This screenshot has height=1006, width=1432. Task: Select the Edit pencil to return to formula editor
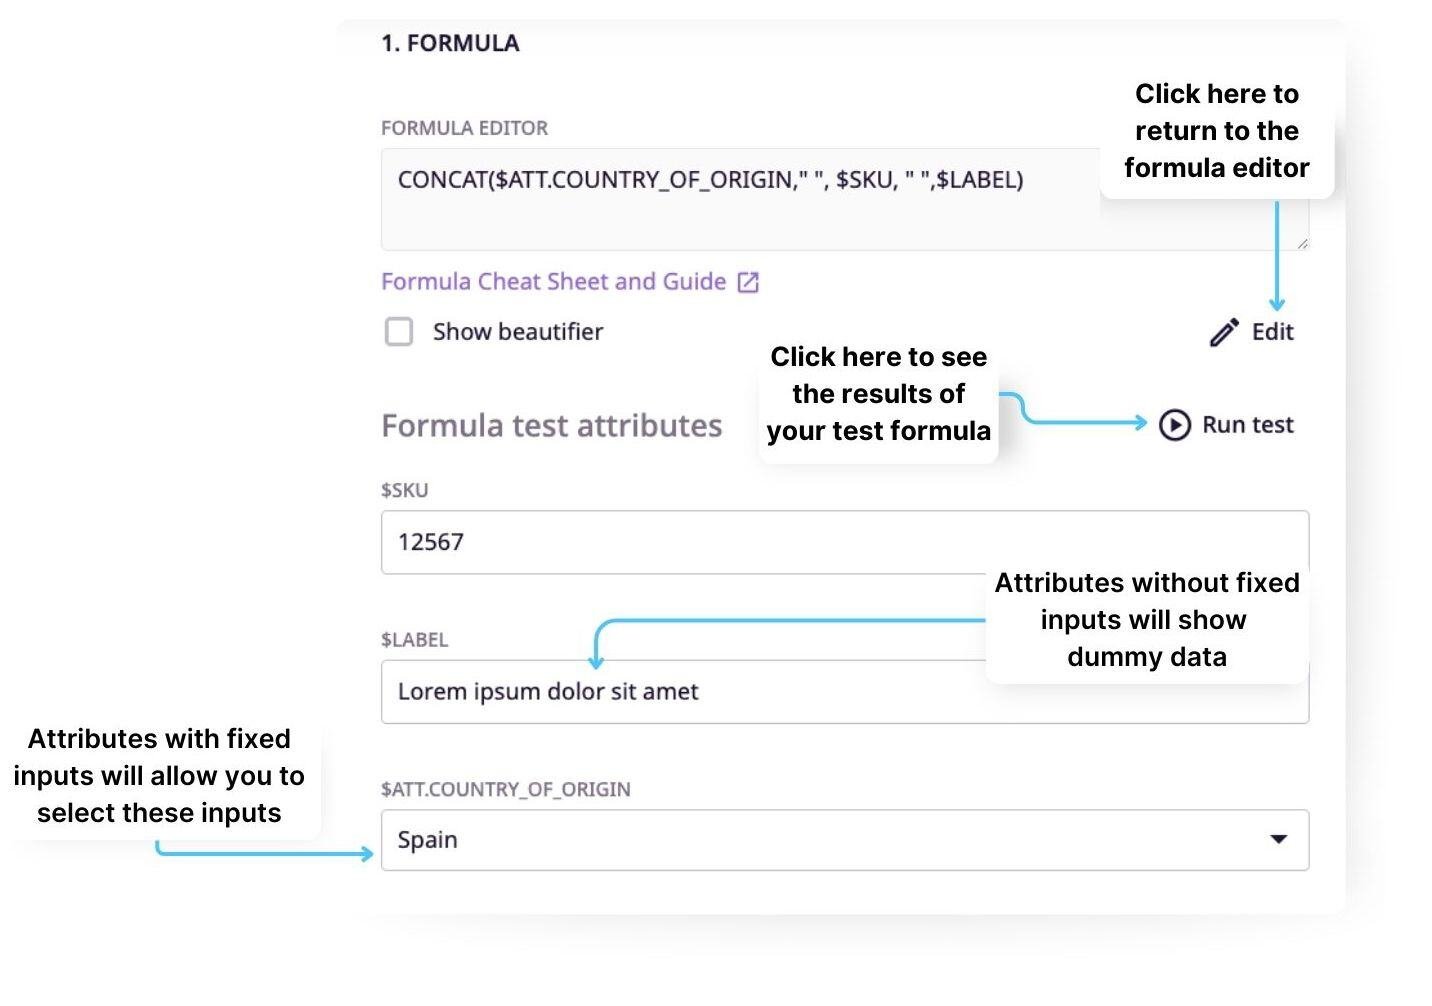coord(1222,331)
